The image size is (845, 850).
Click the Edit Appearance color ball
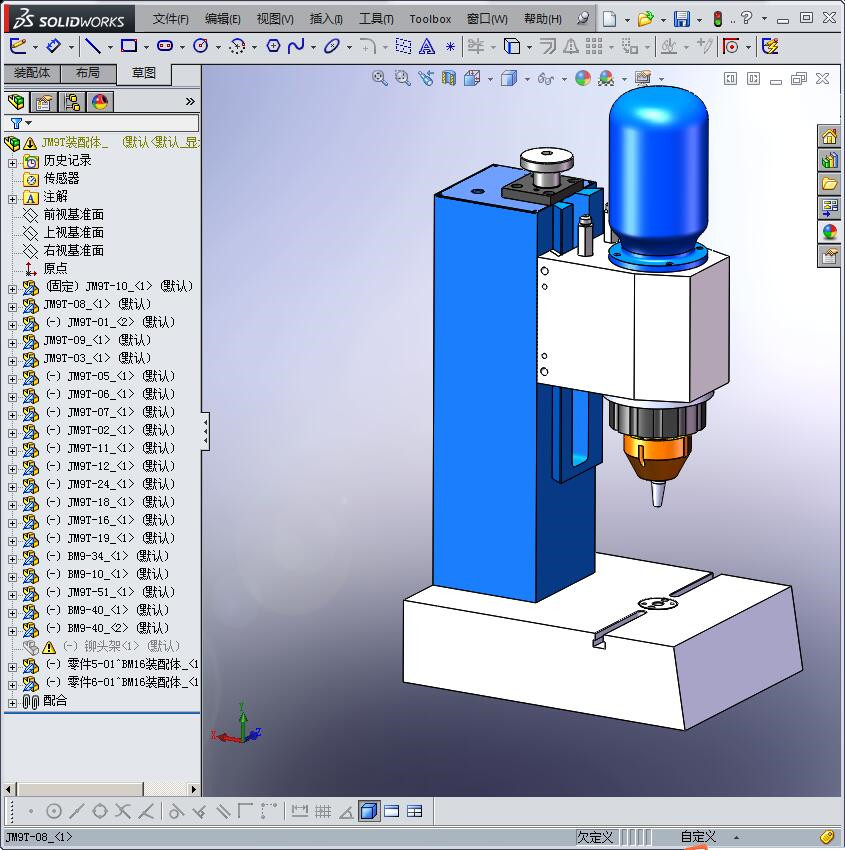[583, 79]
